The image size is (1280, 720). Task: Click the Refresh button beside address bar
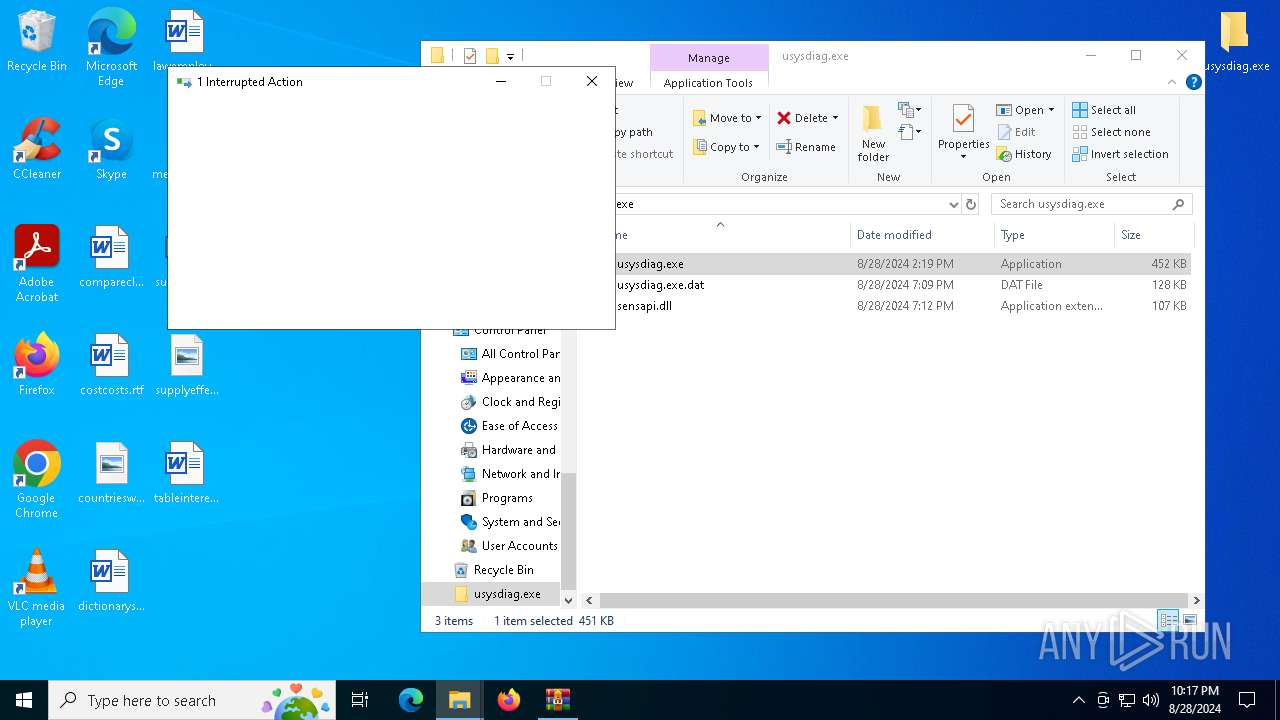coord(970,204)
